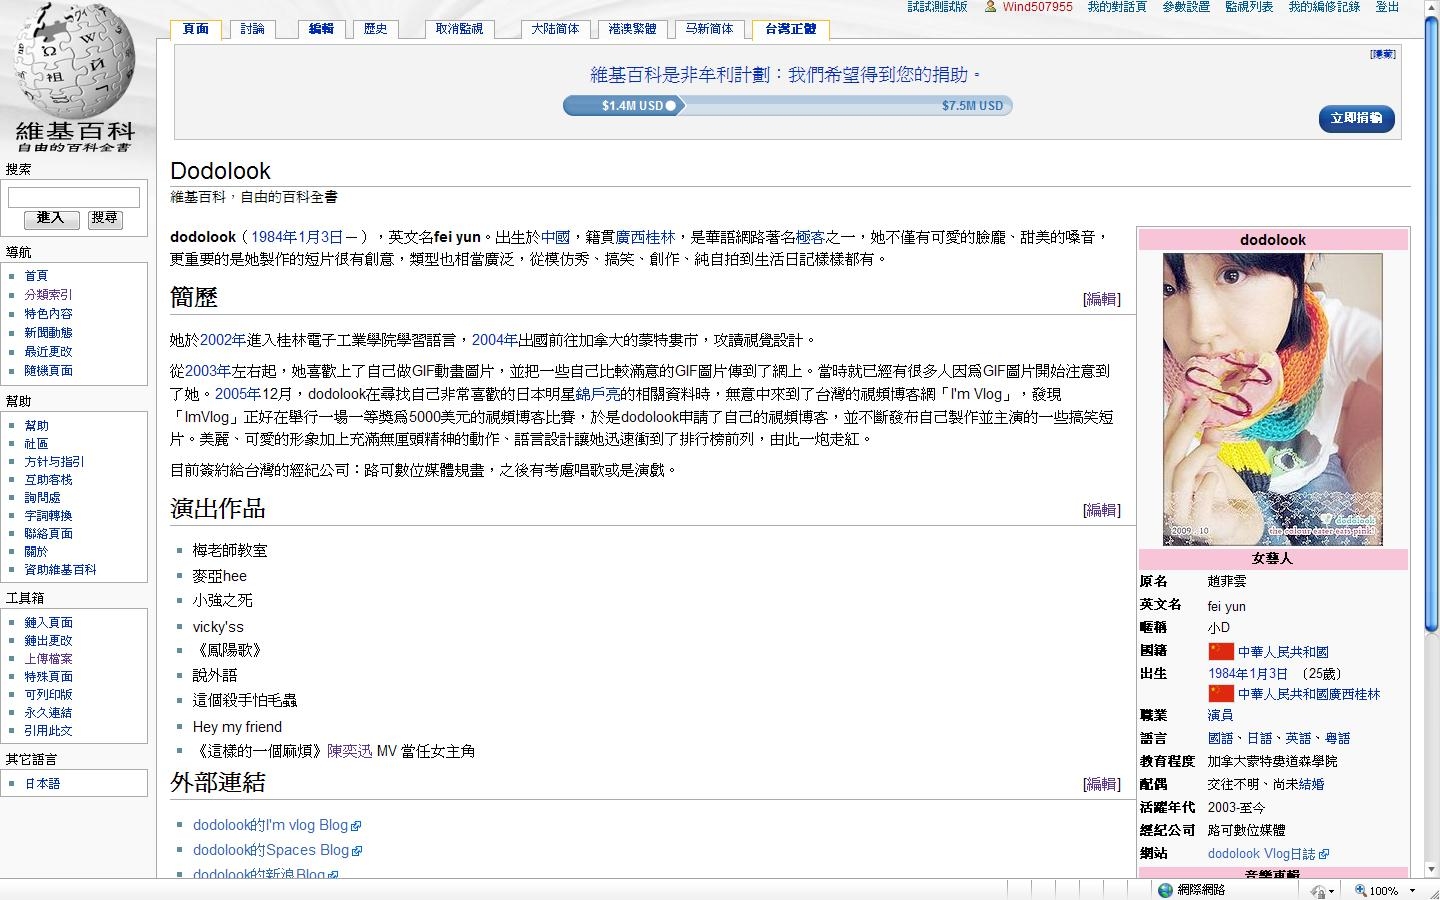
Task: Switch to the 討論 tab
Action: [252, 29]
